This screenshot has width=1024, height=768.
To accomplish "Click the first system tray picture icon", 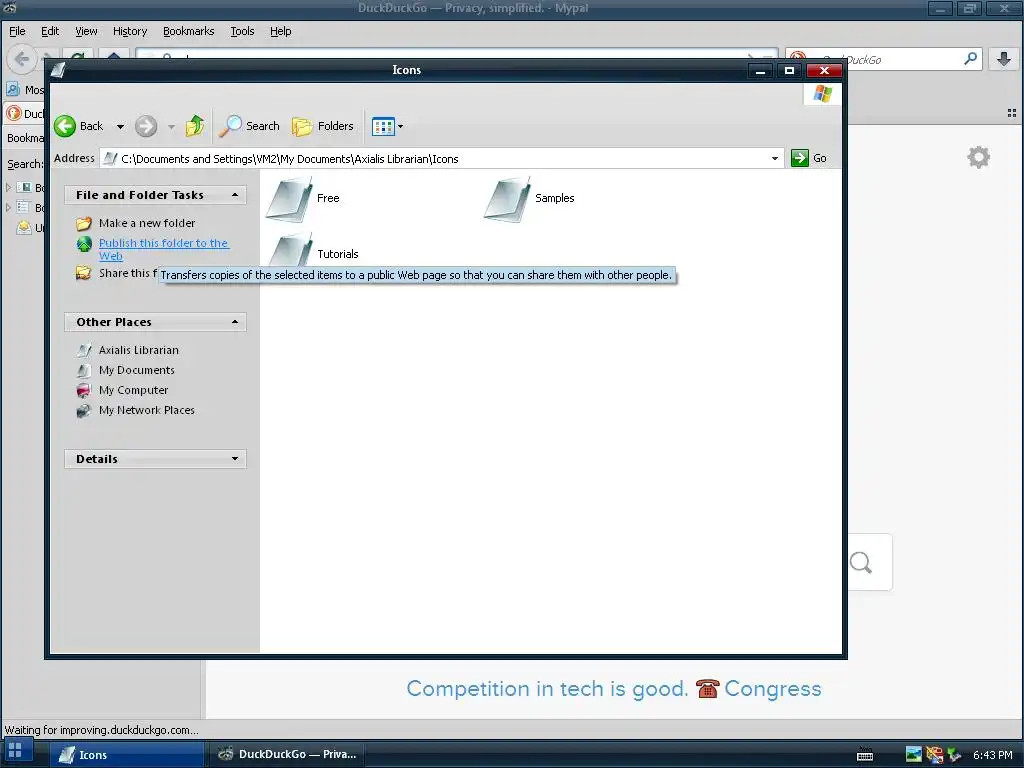I will [x=914, y=755].
